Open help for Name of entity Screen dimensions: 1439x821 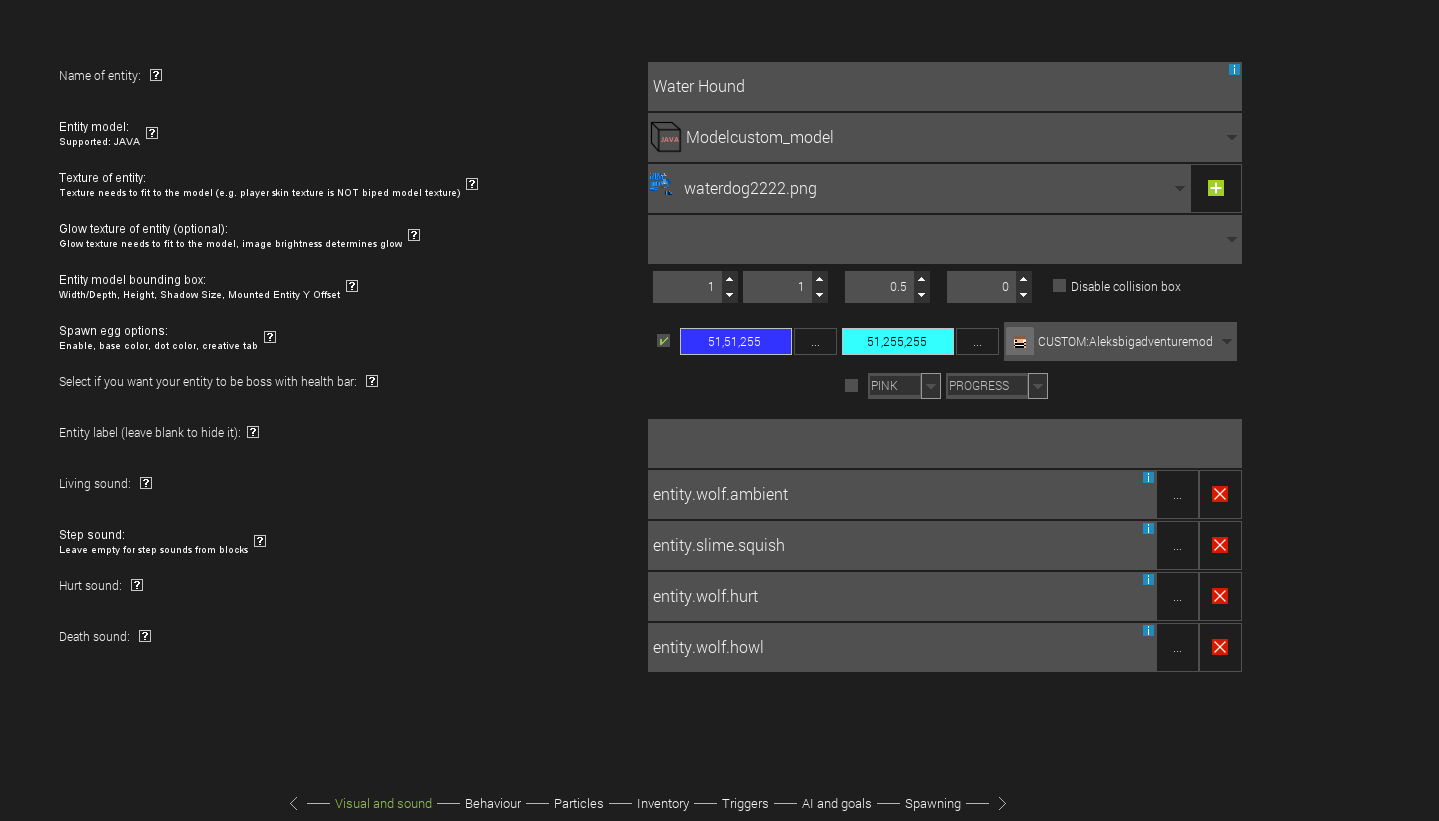pyautogui.click(x=155, y=74)
